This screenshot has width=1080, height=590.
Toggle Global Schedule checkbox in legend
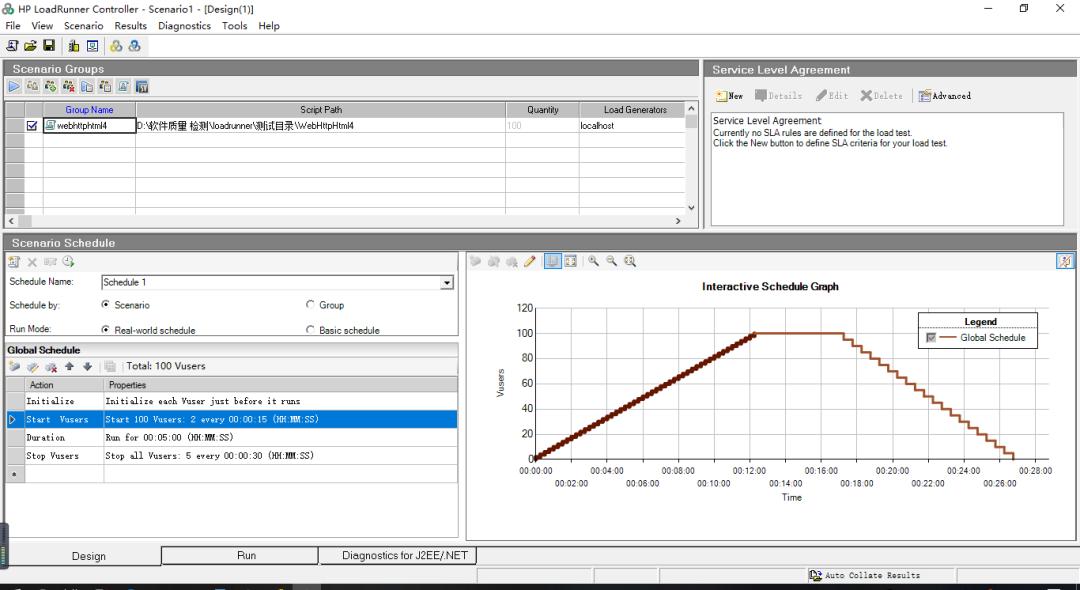pos(931,338)
